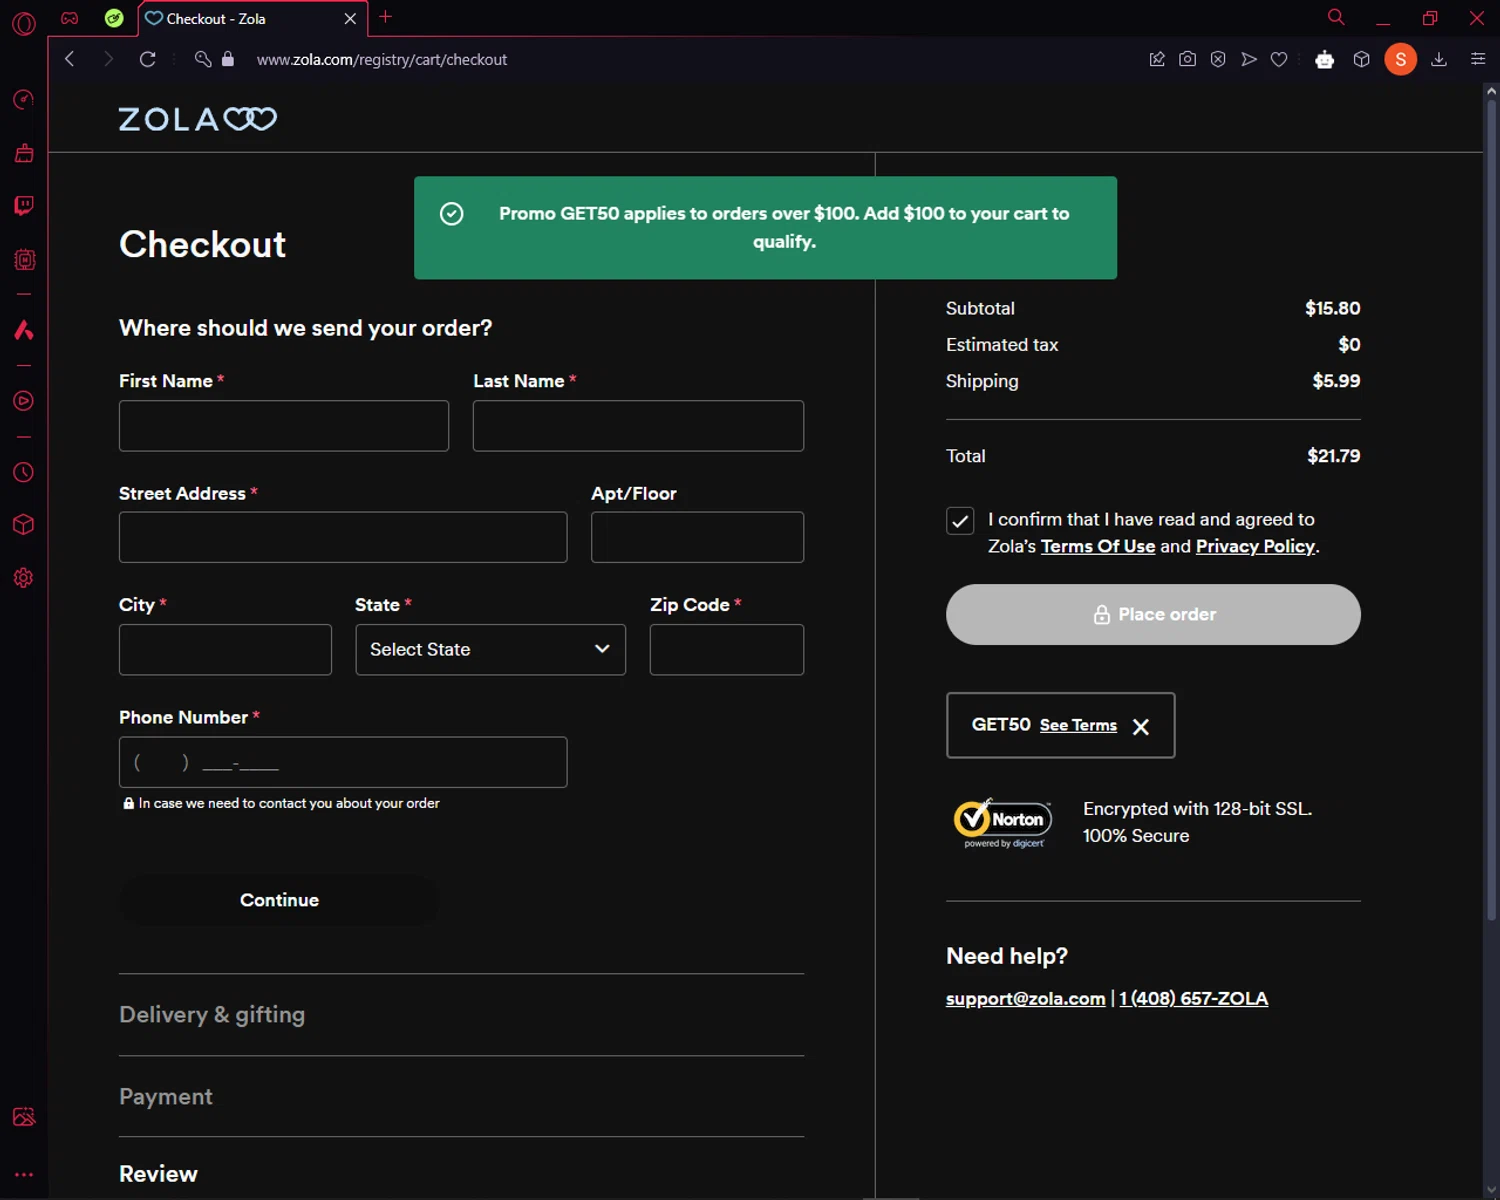Screen dimensions: 1500x1200
Task: Open Twitch panel in sidebar
Action: pyautogui.click(x=23, y=206)
